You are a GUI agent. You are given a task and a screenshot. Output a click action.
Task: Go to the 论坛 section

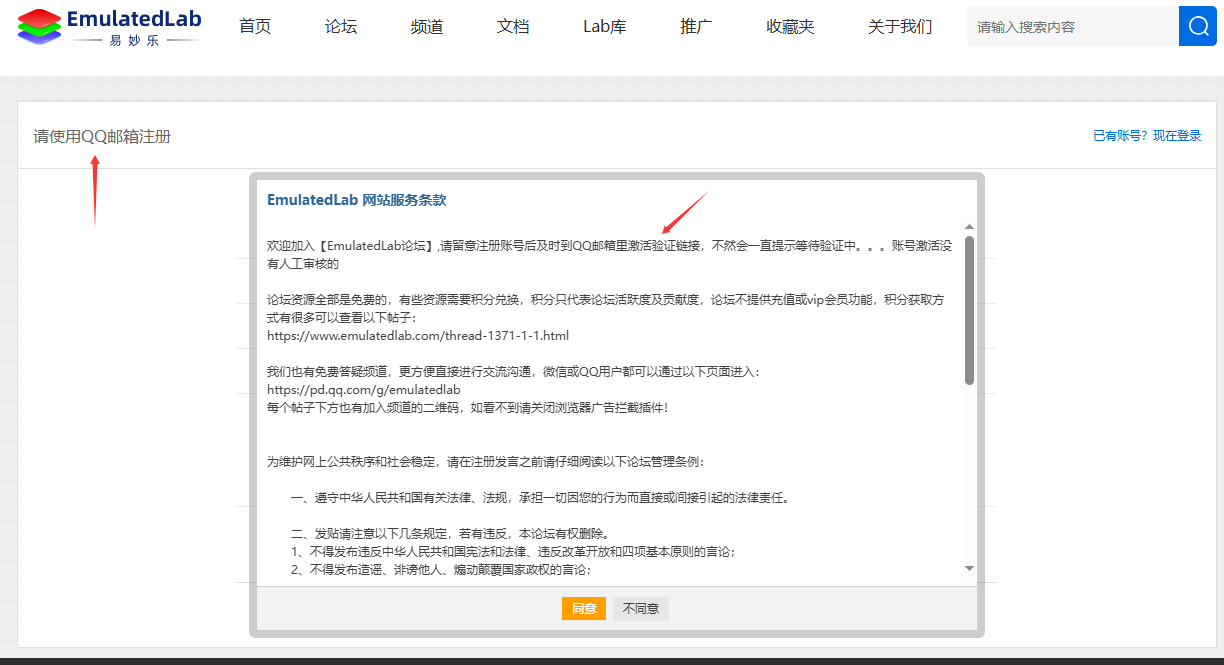tap(341, 27)
